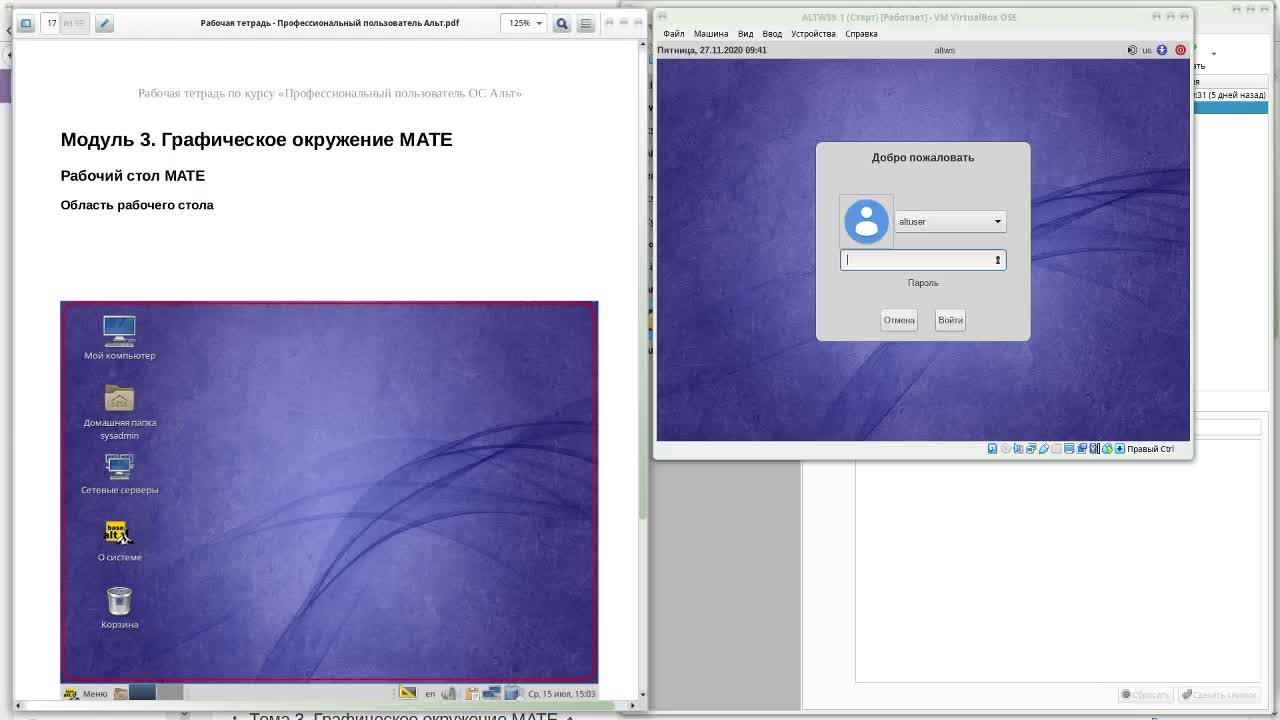Click the altws hostname in login panel
Image resolution: width=1280 pixels, height=720 pixels.
click(945, 50)
